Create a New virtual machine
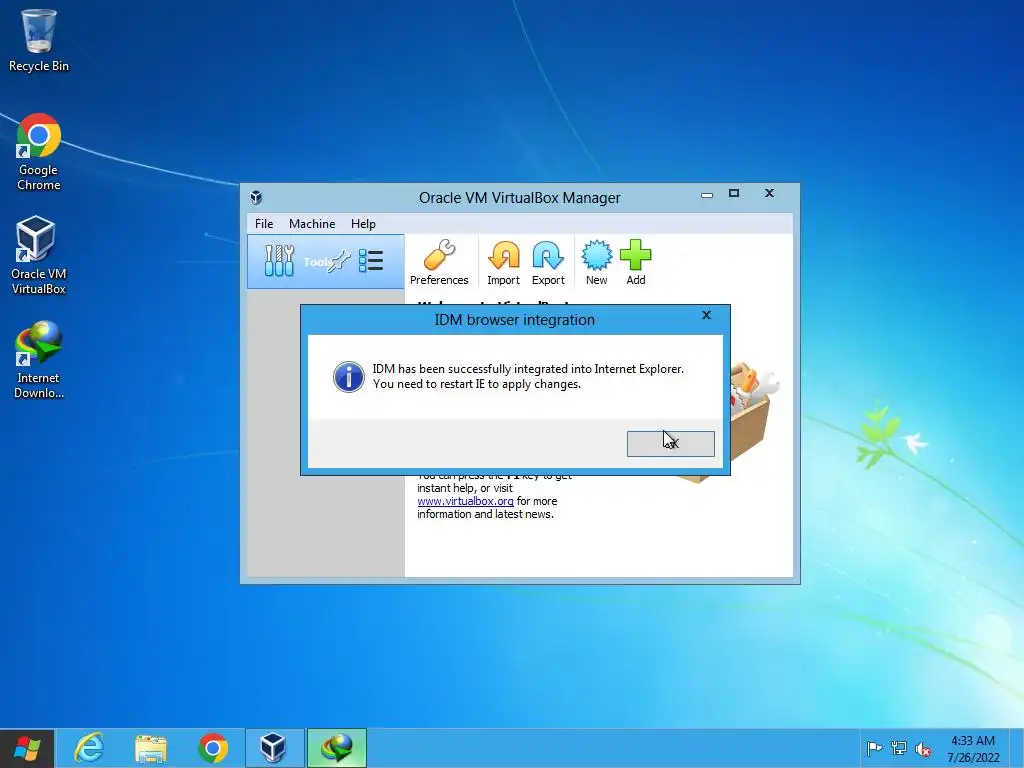Image resolution: width=1024 pixels, height=768 pixels. pos(596,263)
